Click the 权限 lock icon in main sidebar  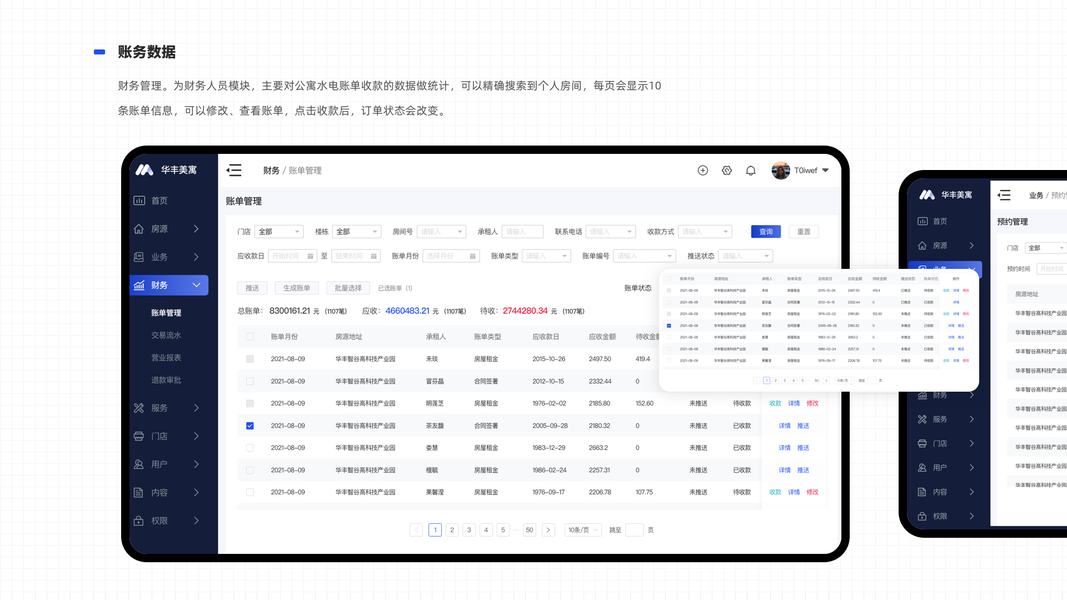(x=139, y=520)
